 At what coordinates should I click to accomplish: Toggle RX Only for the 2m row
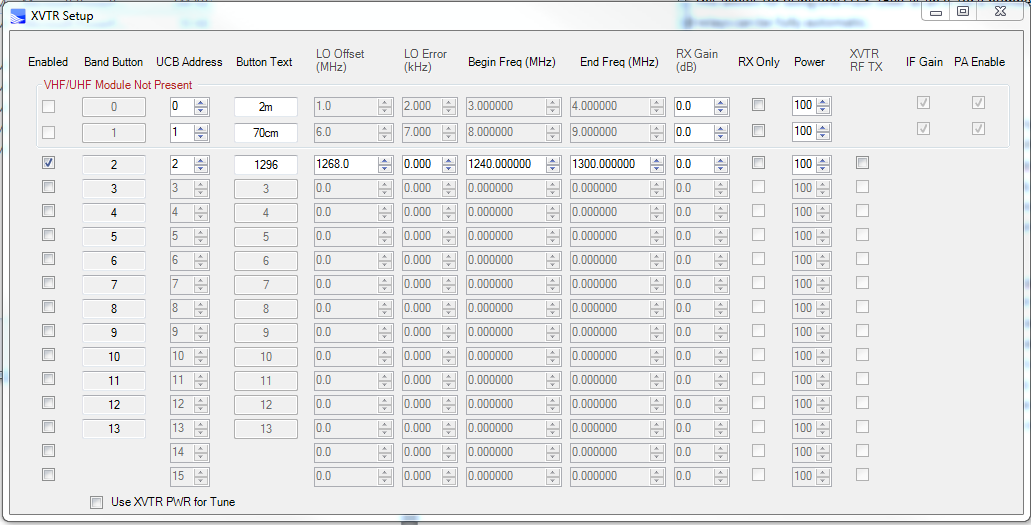pos(758,105)
